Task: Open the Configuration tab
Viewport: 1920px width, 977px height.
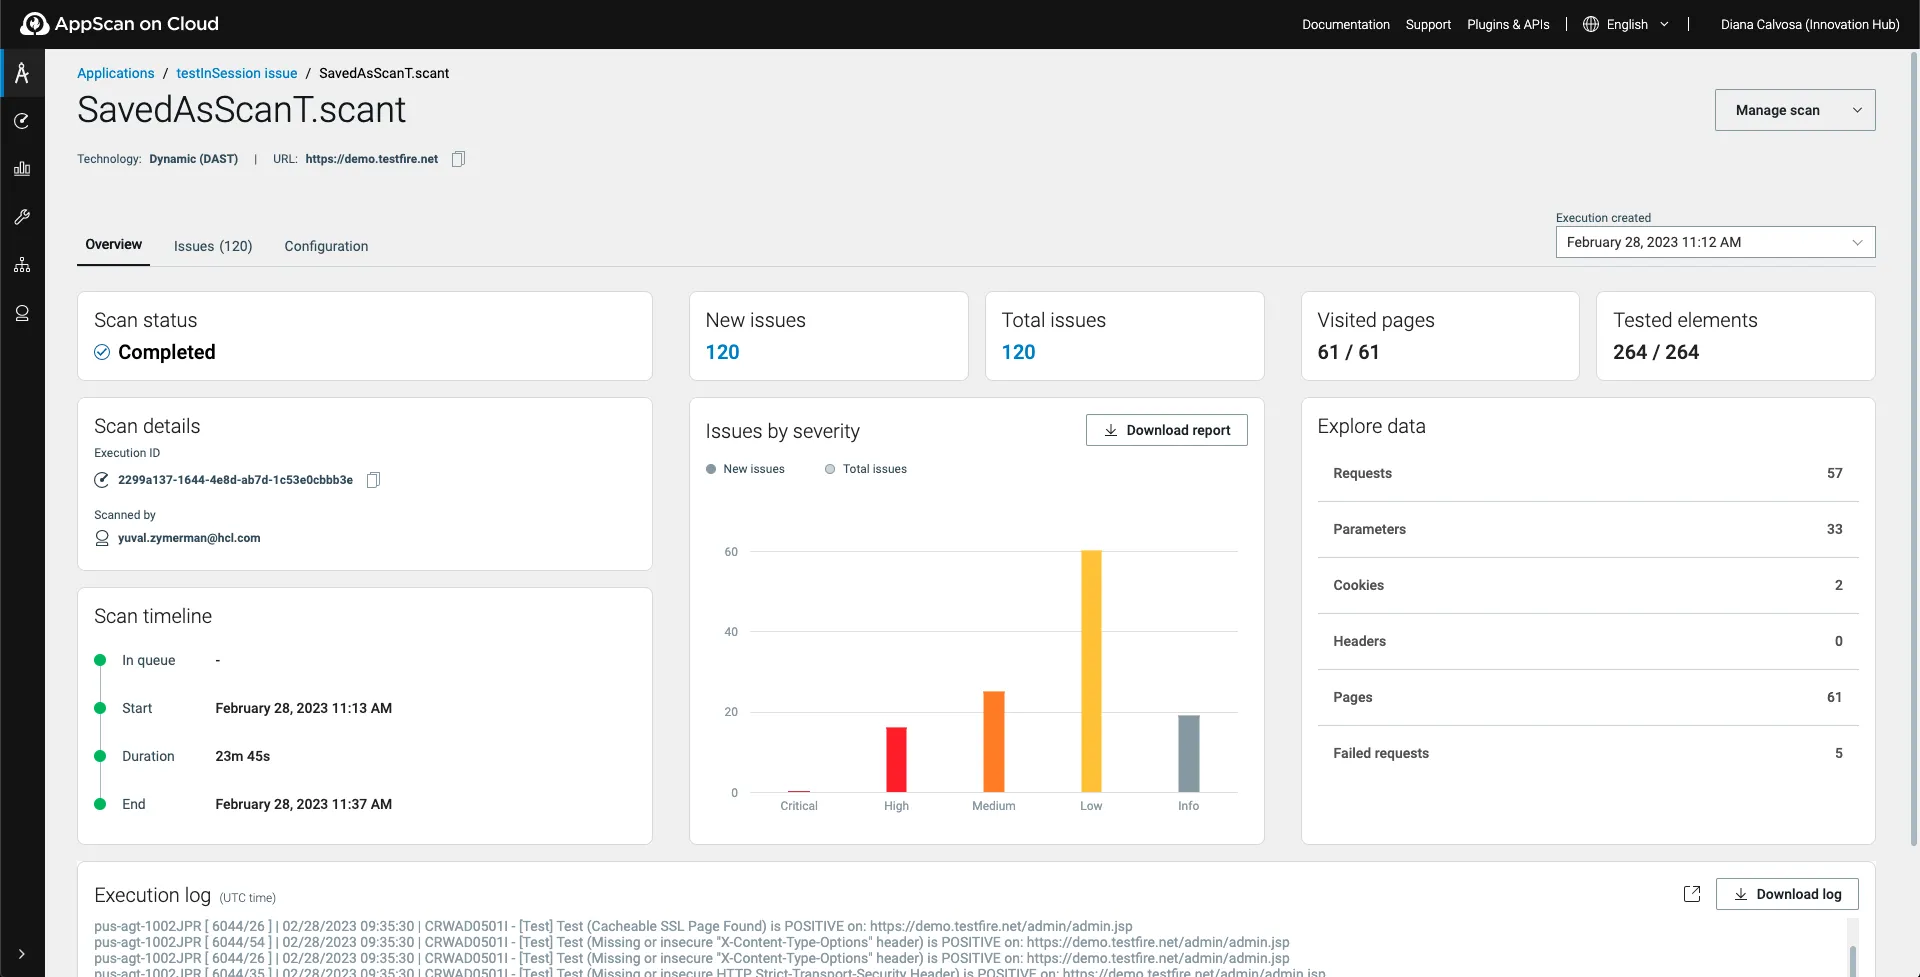Action: 326,246
